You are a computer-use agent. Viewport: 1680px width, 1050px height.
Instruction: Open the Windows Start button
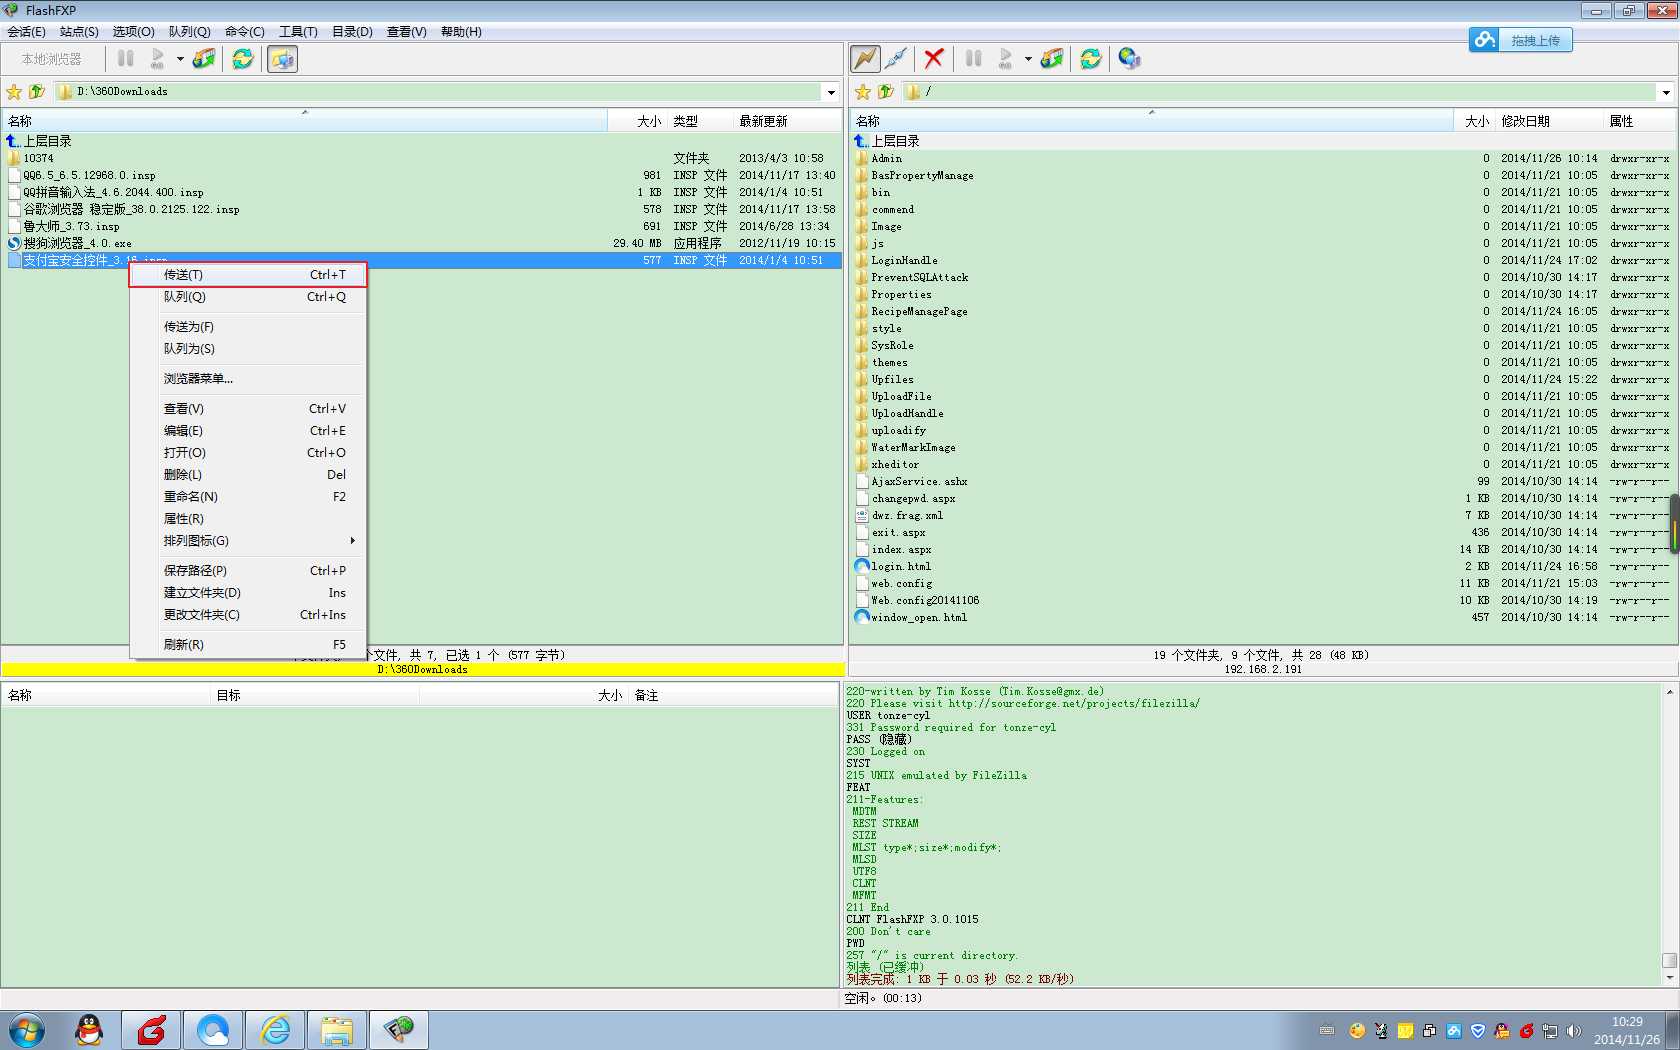pyautogui.click(x=27, y=1030)
